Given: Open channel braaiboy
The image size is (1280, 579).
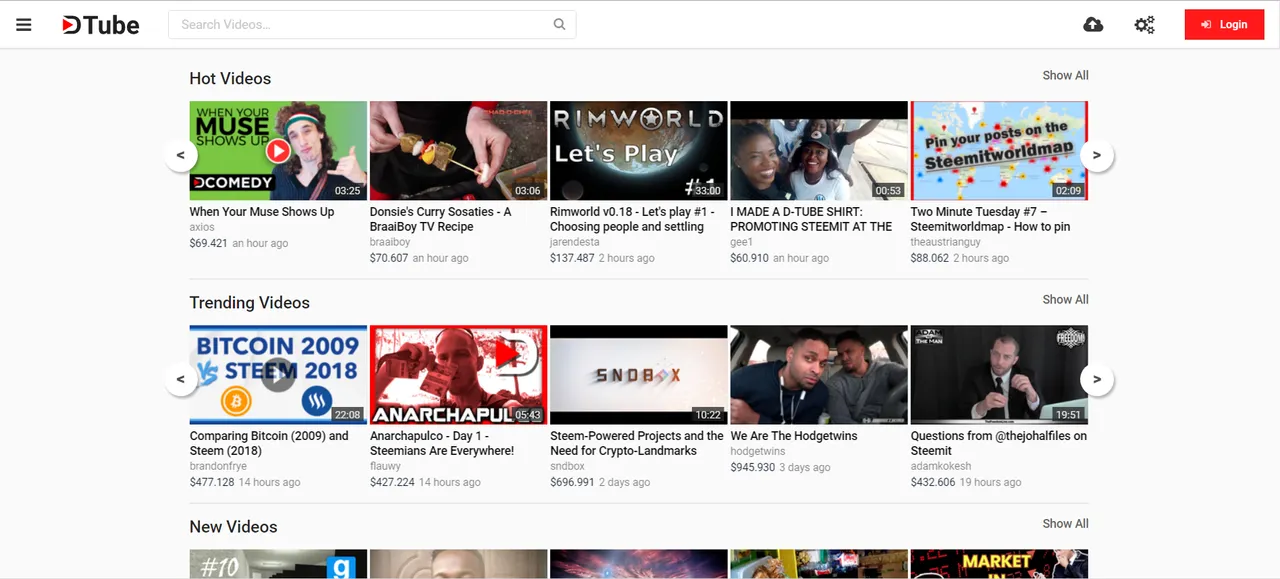Looking at the screenshot, I should 390,242.
